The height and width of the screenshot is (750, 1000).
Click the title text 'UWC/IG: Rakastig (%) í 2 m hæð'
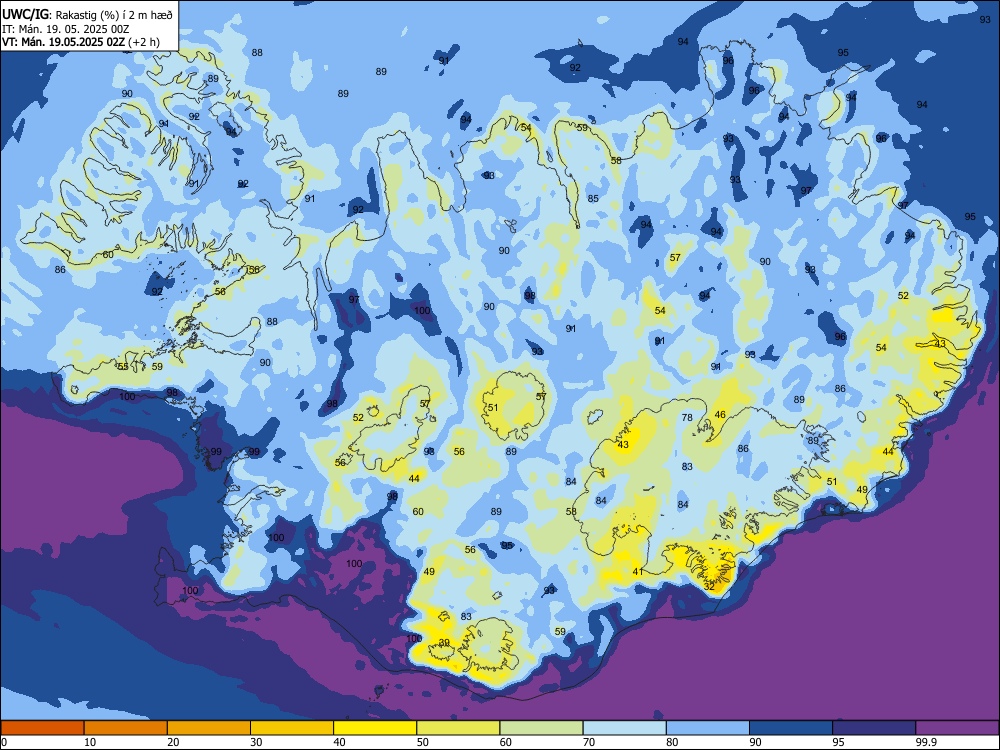[x=87, y=15]
